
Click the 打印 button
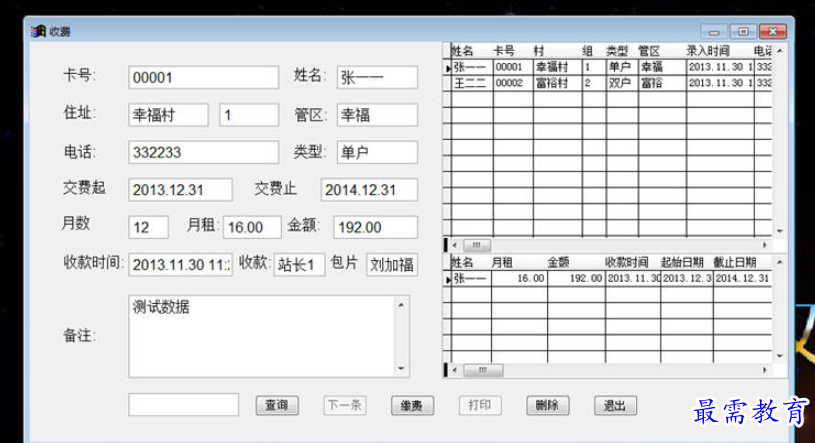click(480, 406)
